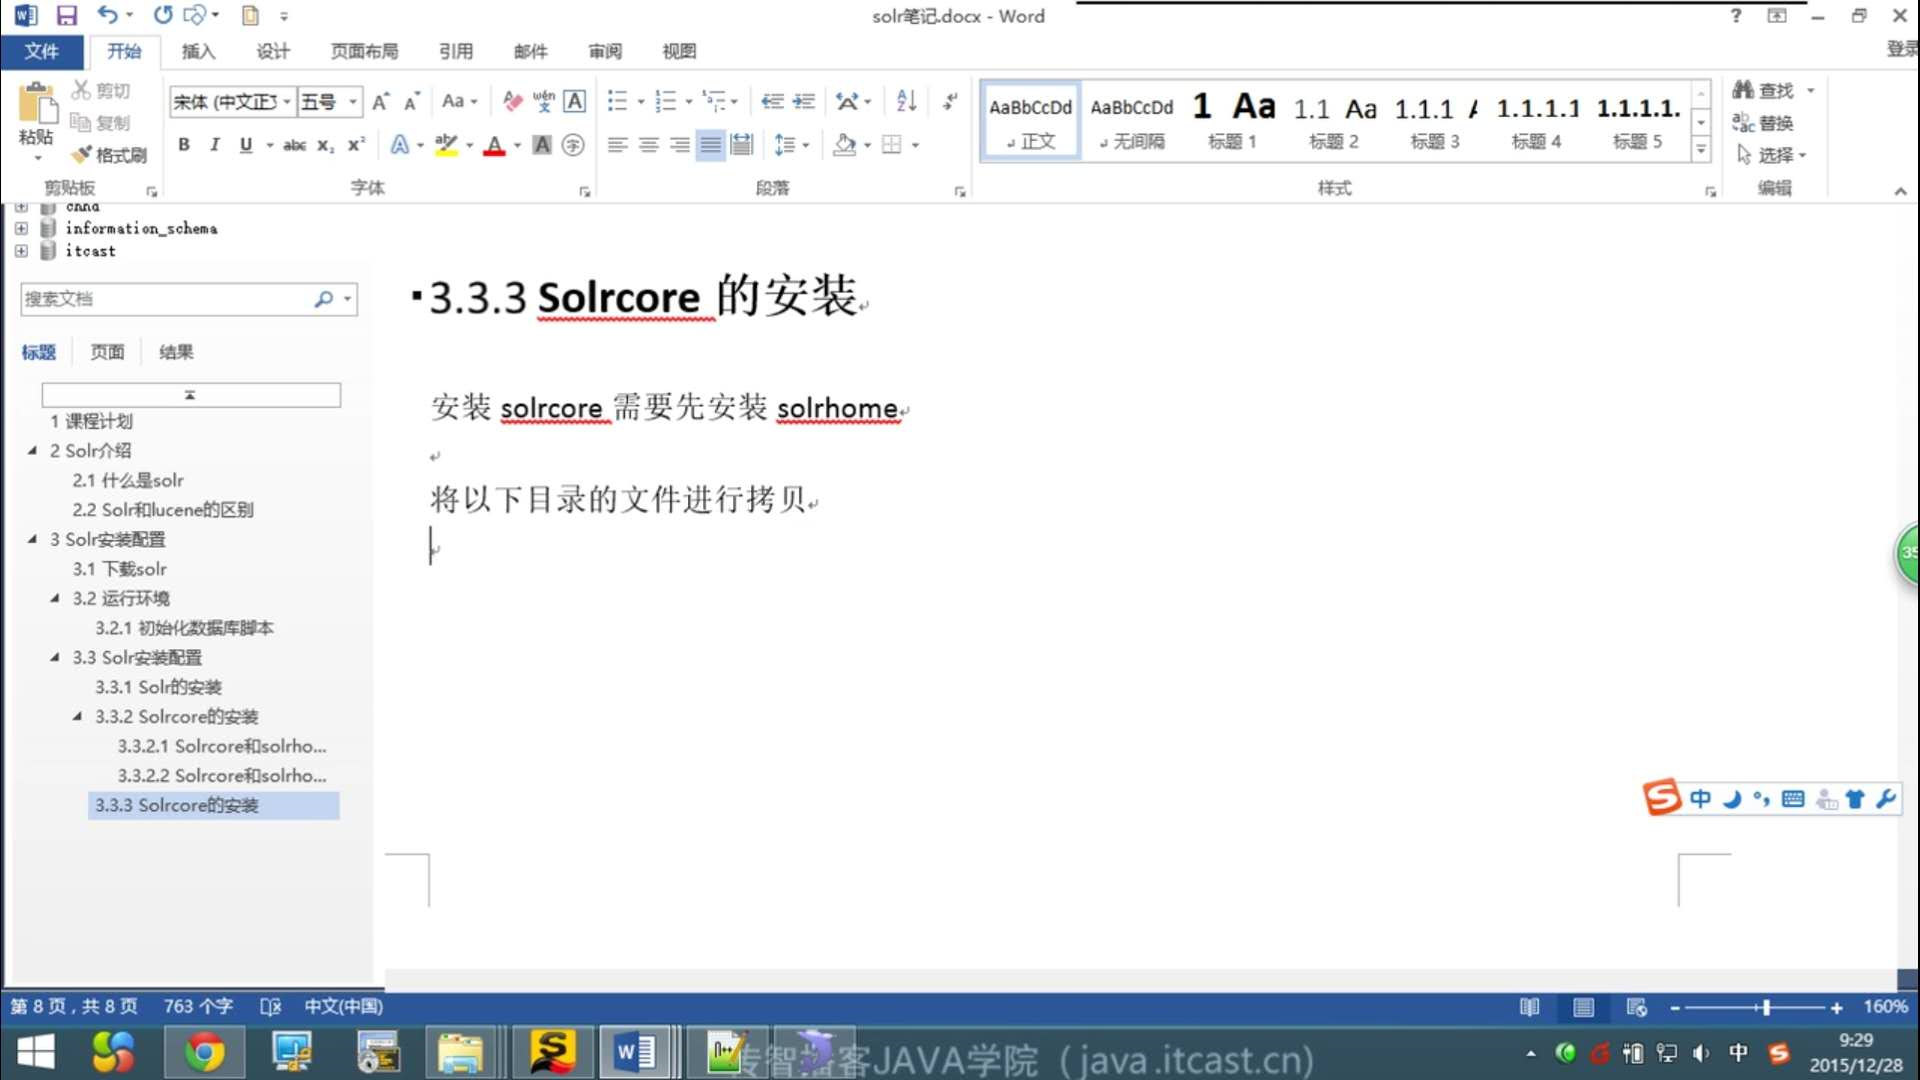The width and height of the screenshot is (1920, 1080).
Task: Click 粘贴 paste button
Action: (37, 120)
